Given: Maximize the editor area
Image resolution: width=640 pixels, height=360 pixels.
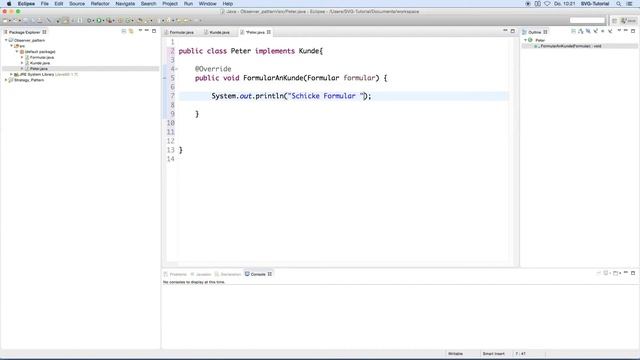Looking at the screenshot, I should [513, 31].
